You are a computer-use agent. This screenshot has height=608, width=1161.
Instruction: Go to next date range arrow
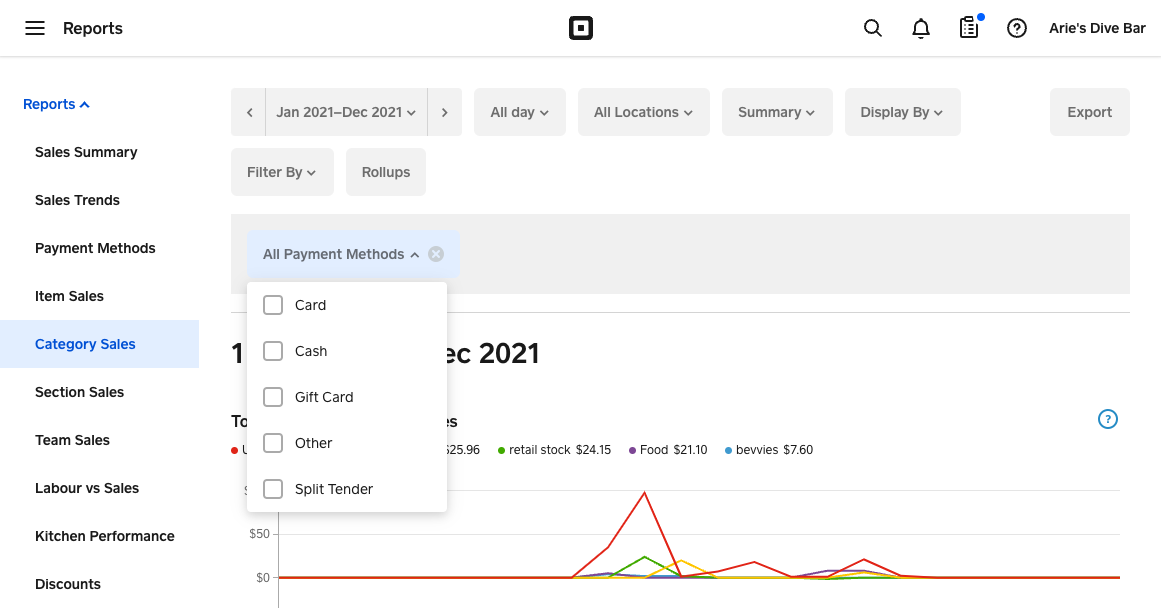click(x=445, y=112)
